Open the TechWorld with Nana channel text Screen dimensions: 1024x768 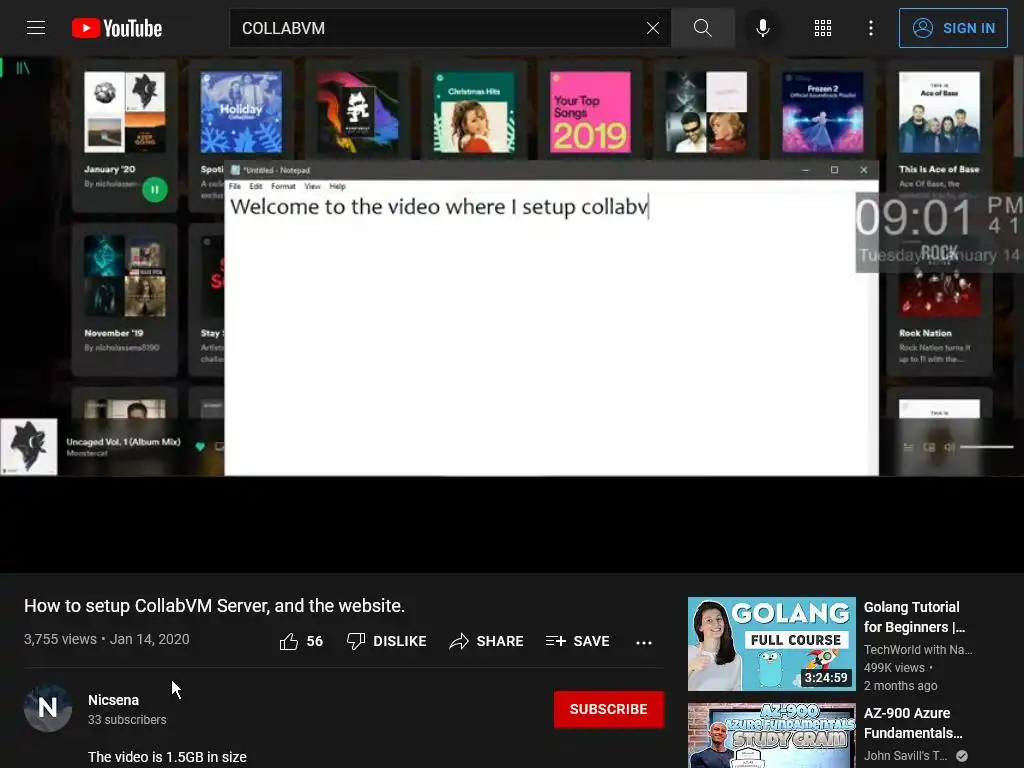(x=918, y=650)
